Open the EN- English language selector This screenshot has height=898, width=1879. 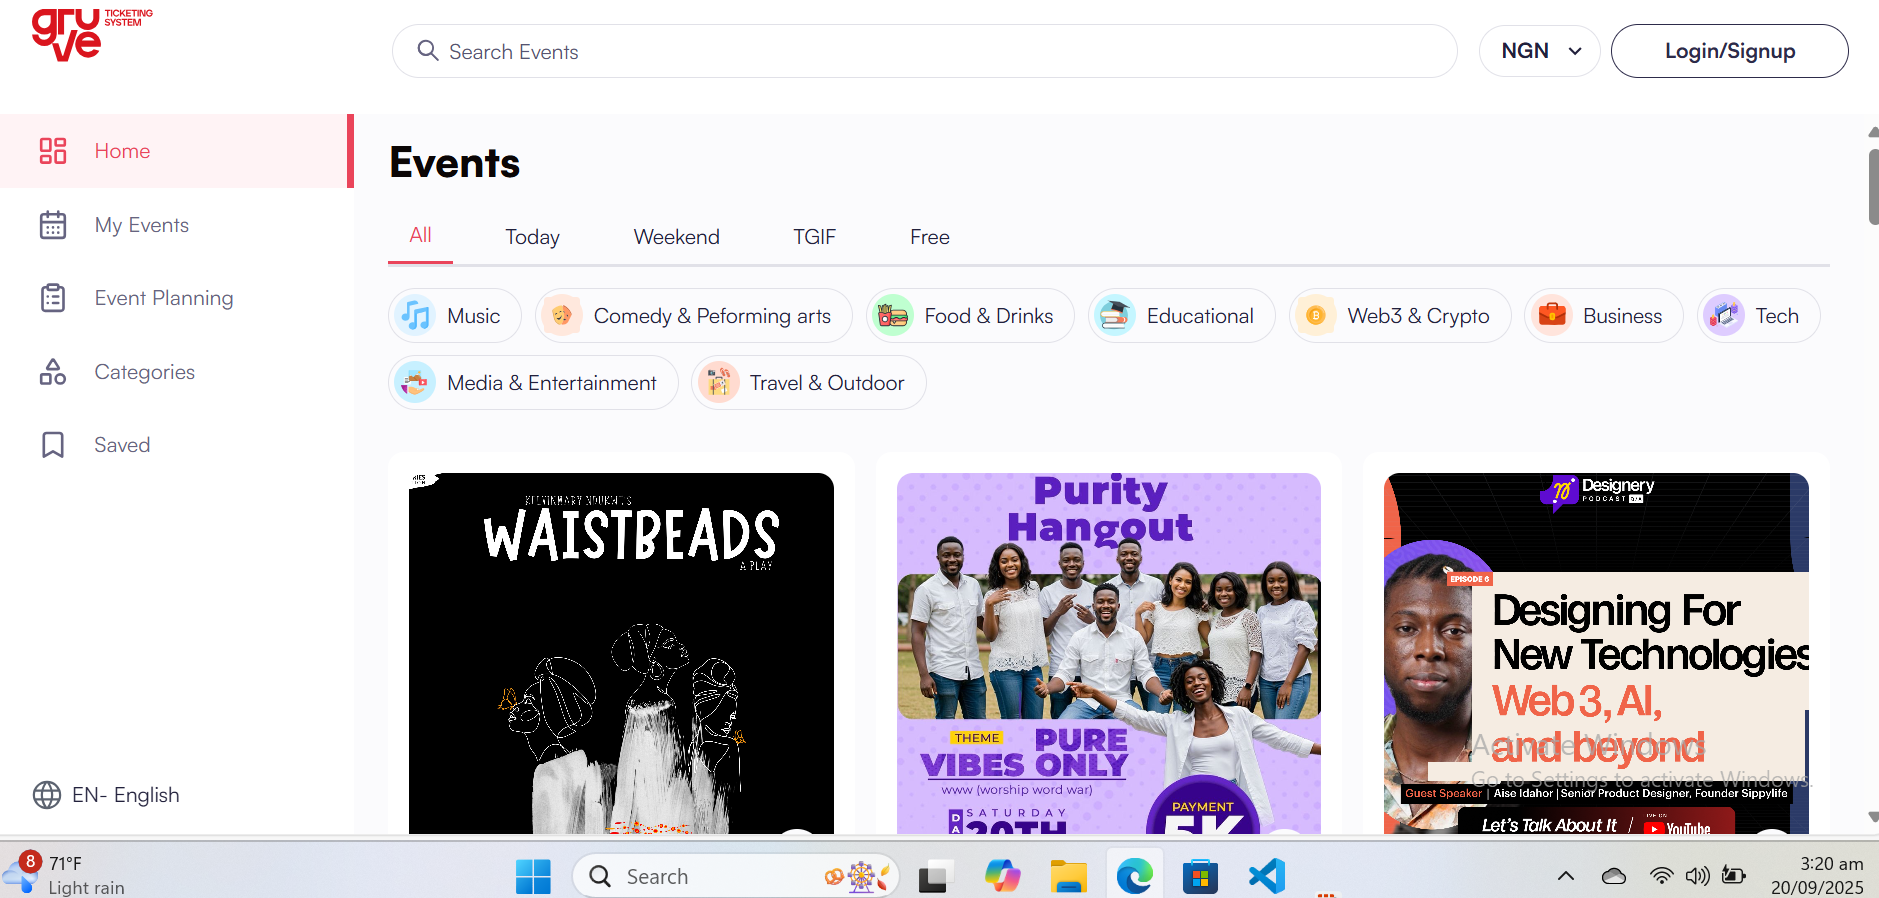point(107,795)
